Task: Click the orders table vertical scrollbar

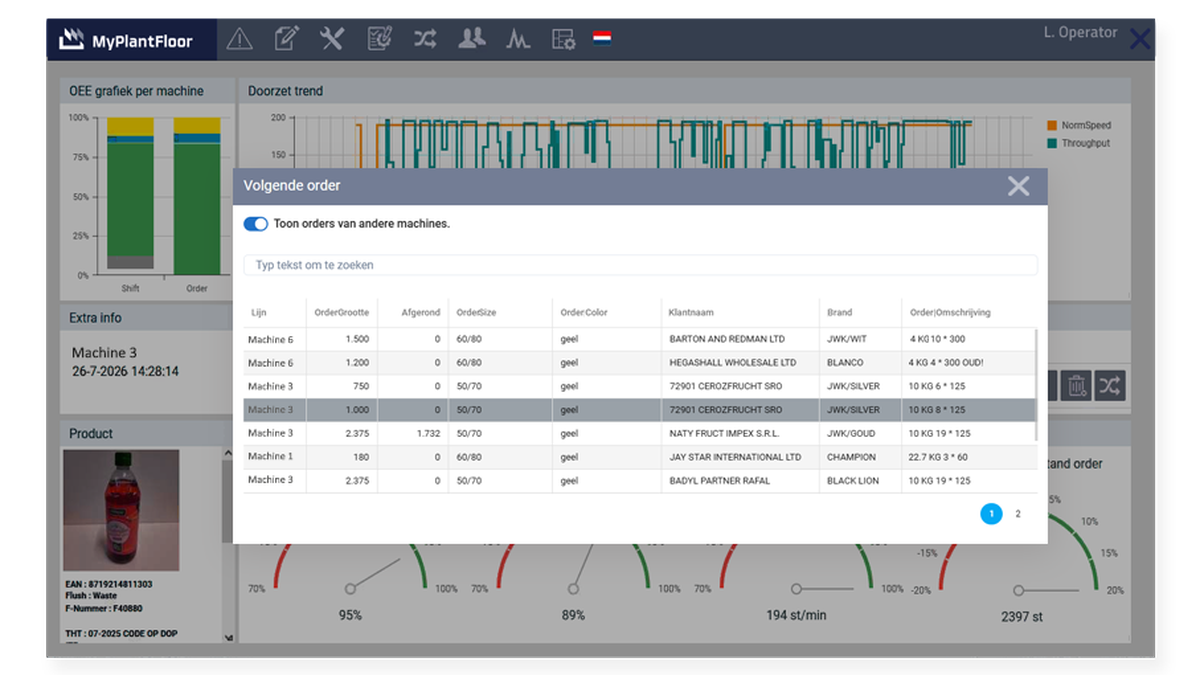Action: pos(1035,384)
